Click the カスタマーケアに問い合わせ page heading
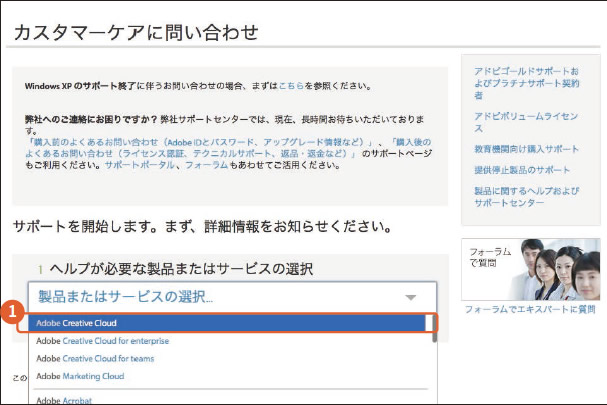The width and height of the screenshot is (607, 405). pyautogui.click(x=136, y=32)
